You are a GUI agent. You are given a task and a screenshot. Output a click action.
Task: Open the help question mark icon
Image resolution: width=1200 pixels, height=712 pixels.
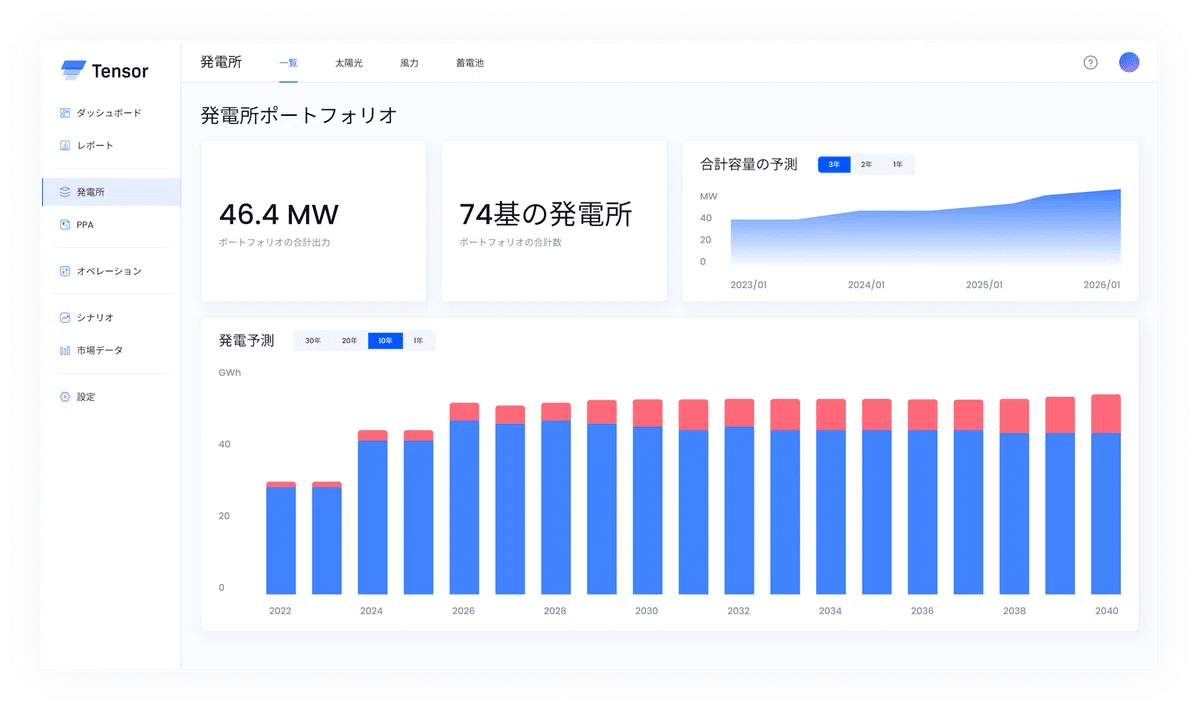coord(1091,62)
